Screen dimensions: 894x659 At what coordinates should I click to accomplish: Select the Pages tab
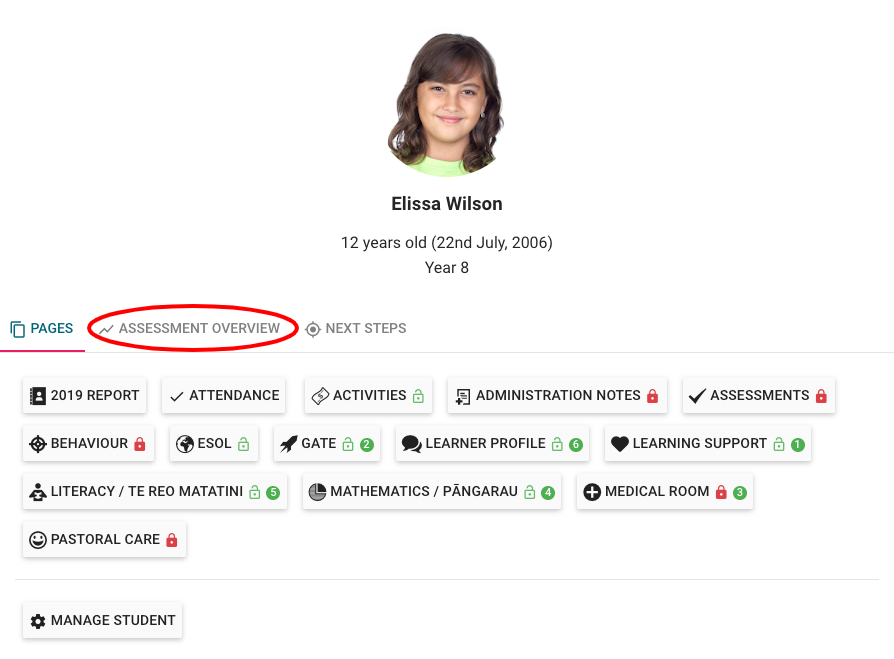point(42,328)
